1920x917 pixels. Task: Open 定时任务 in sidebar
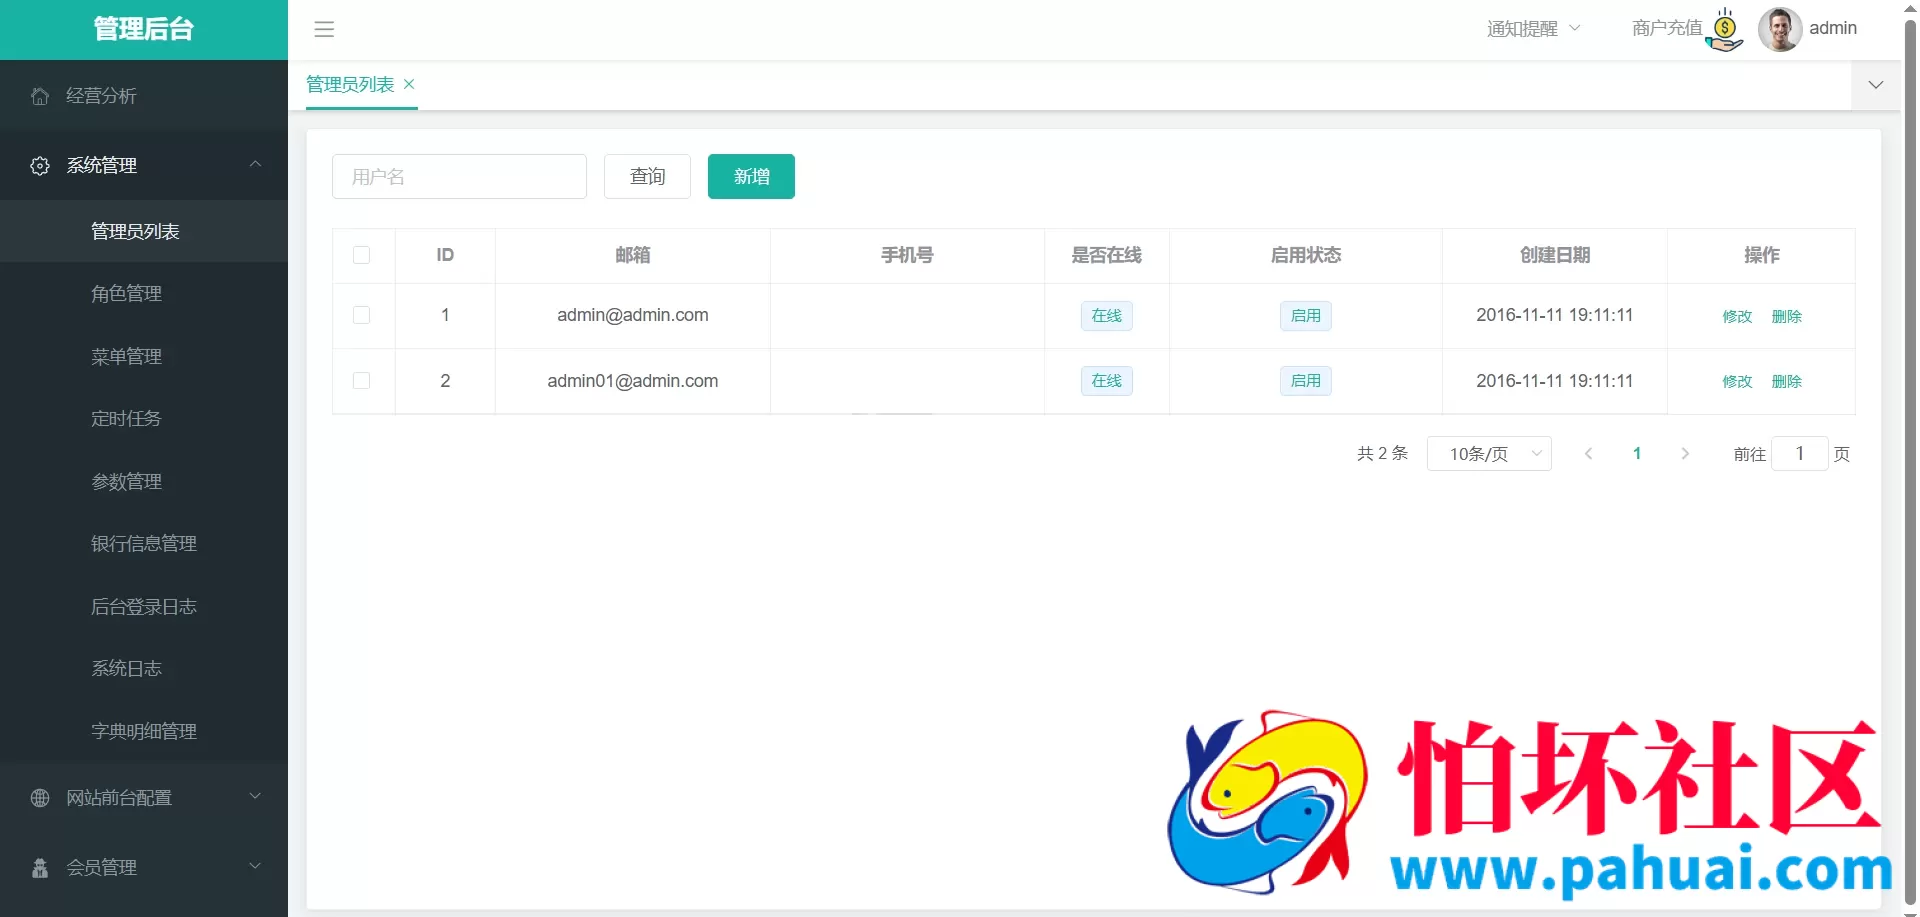(144, 419)
